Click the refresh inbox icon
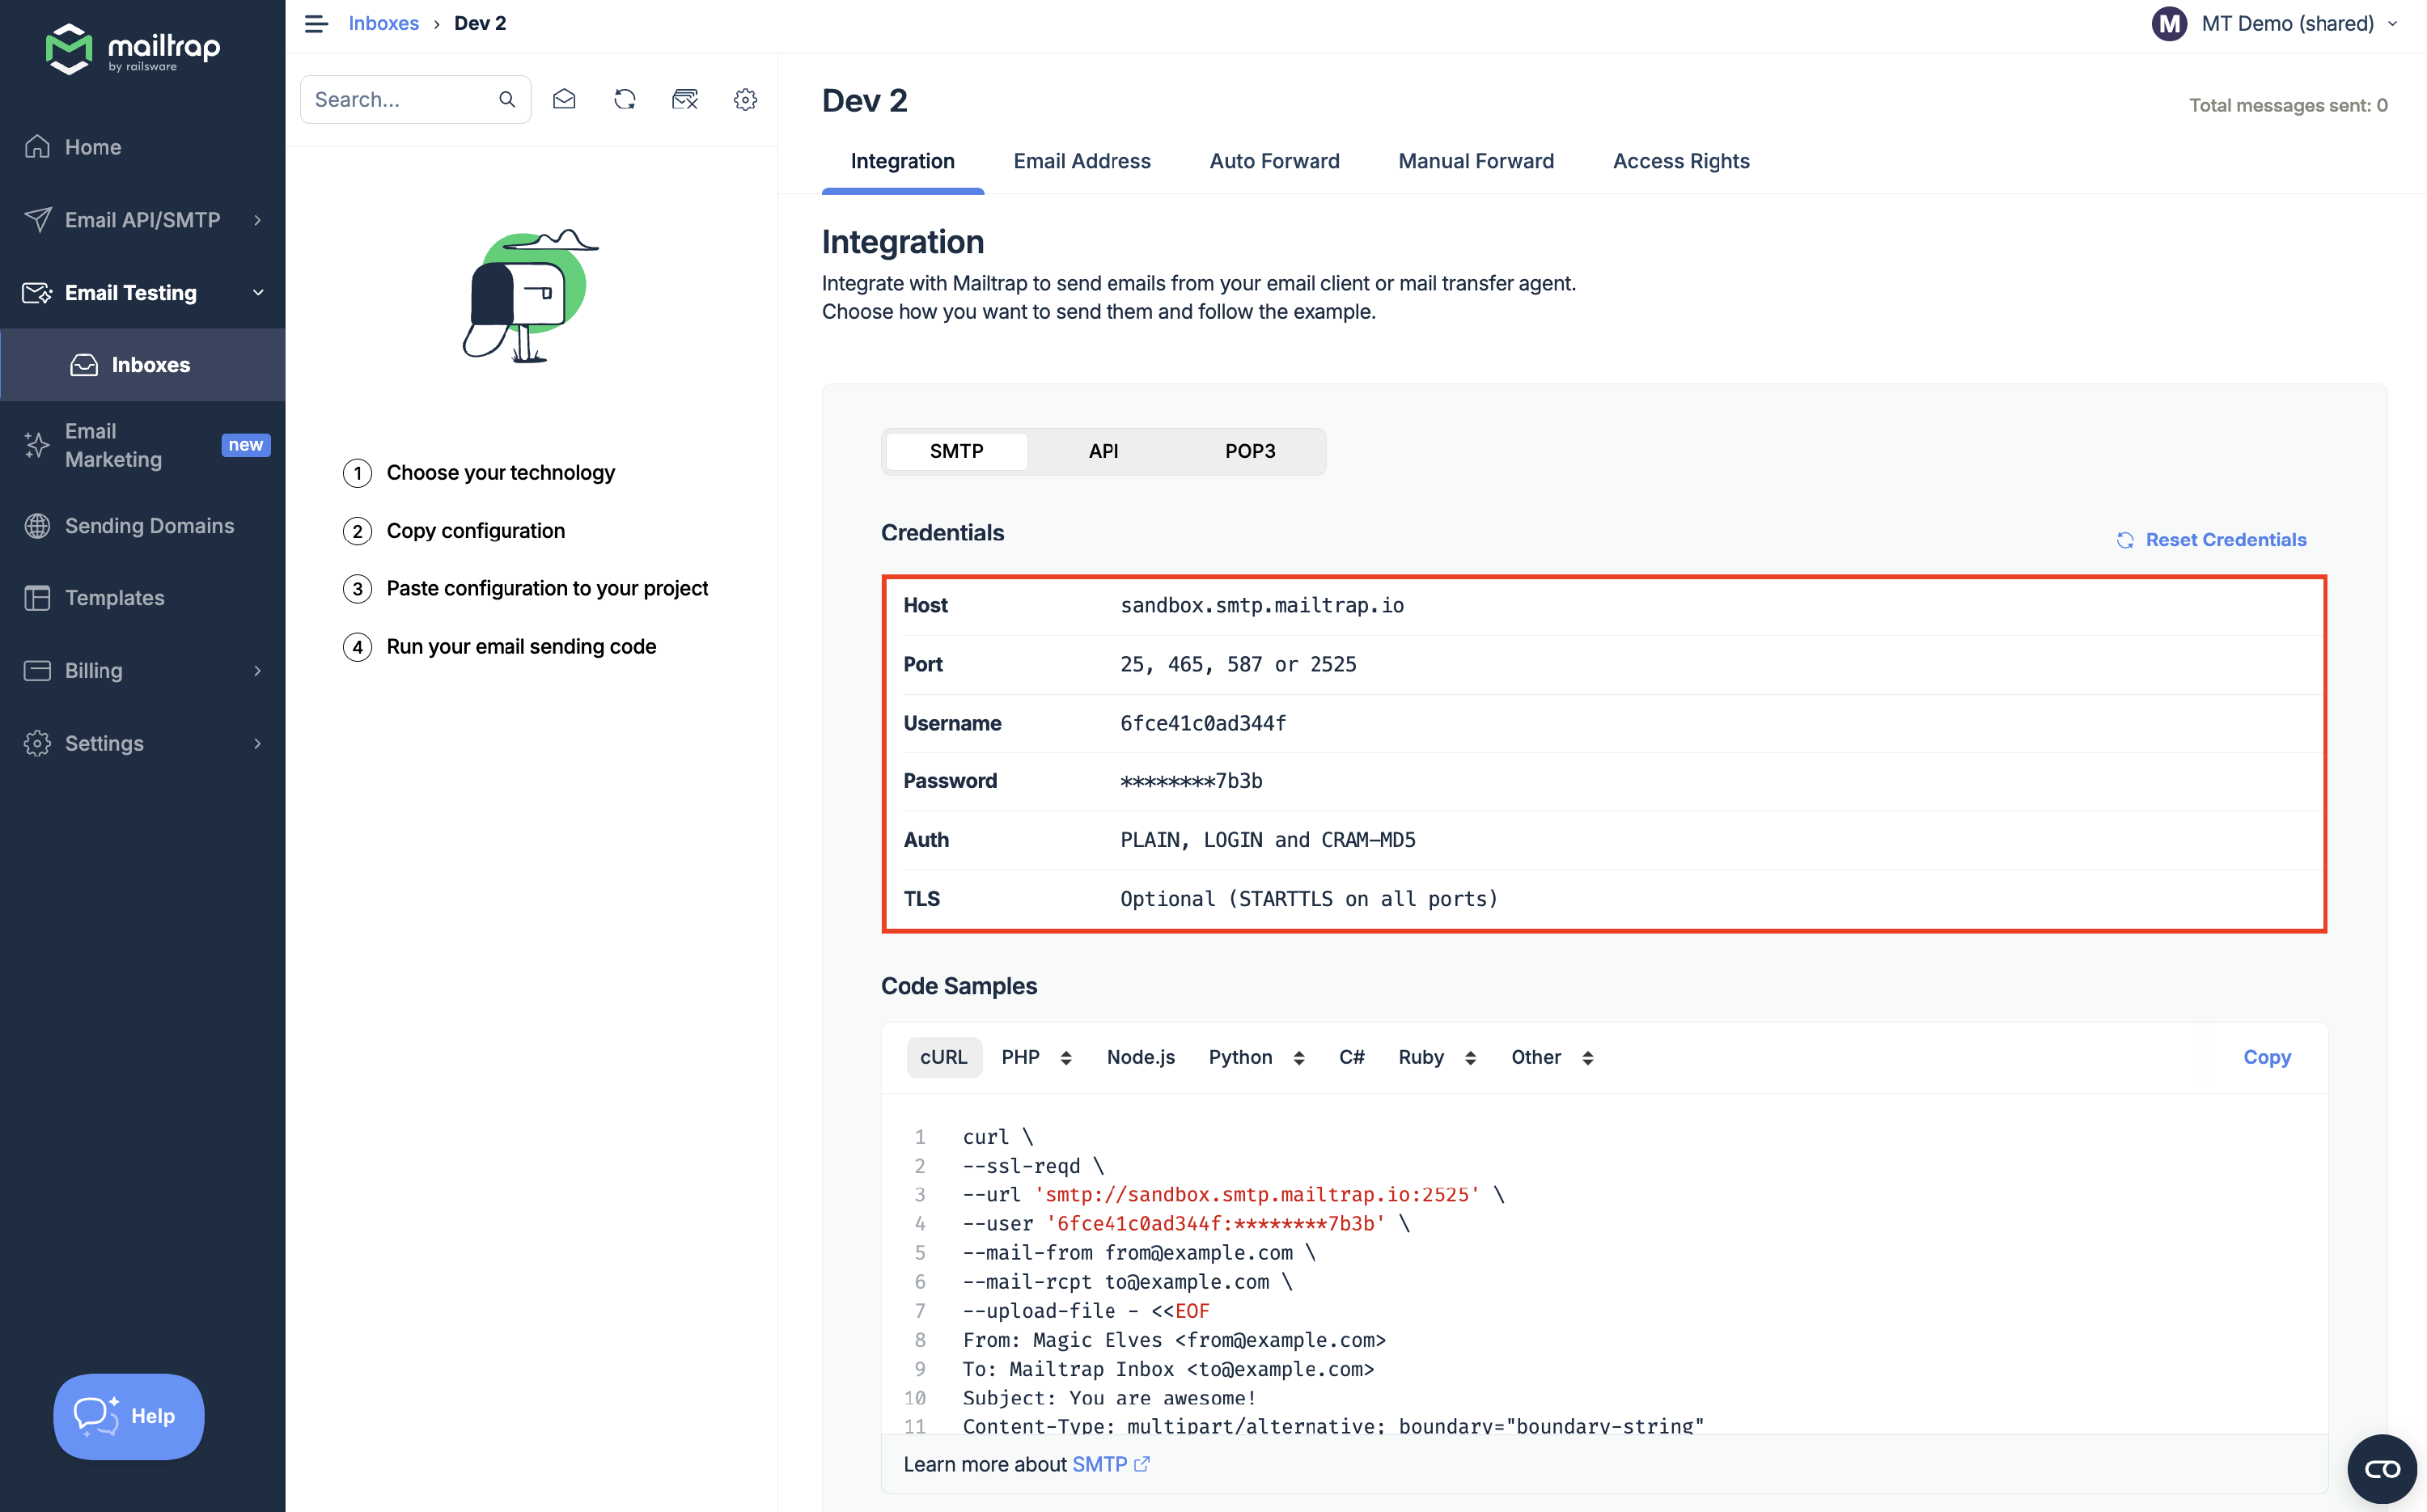Image resolution: width=2427 pixels, height=1512 pixels. pos(625,99)
